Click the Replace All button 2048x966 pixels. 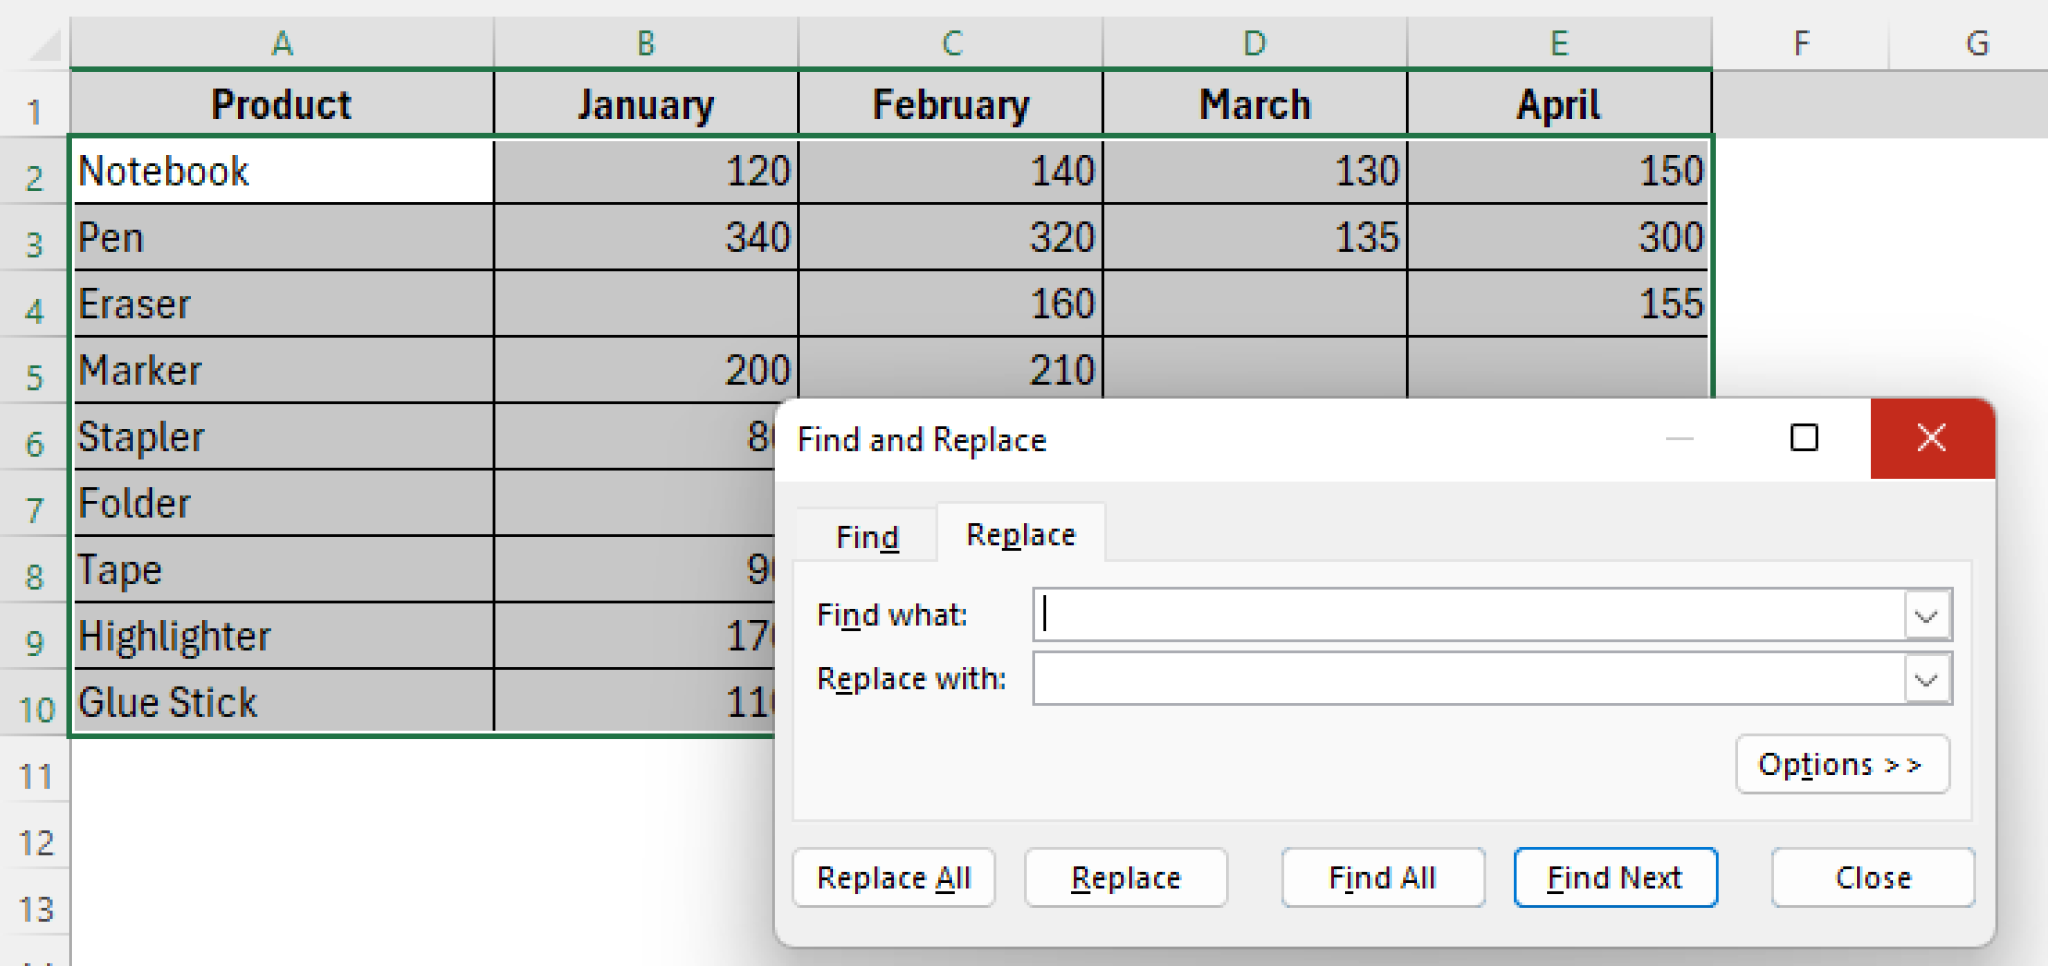[893, 877]
